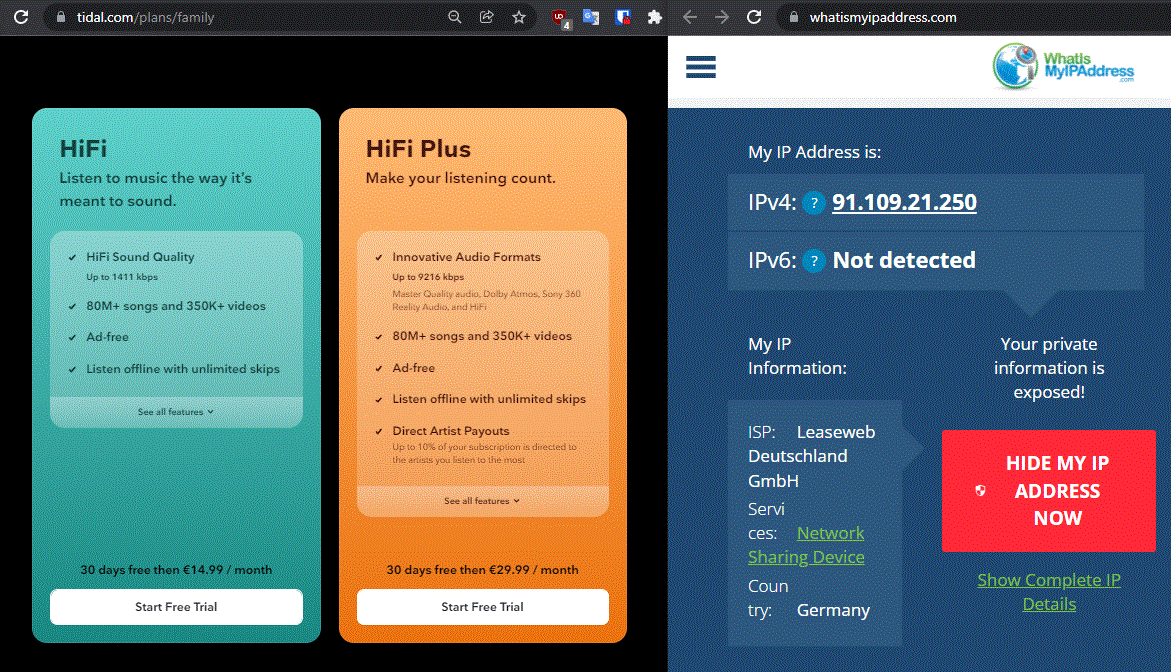Reload the whatismyipaddress.com page
This screenshot has width=1171, height=672.
click(x=754, y=17)
